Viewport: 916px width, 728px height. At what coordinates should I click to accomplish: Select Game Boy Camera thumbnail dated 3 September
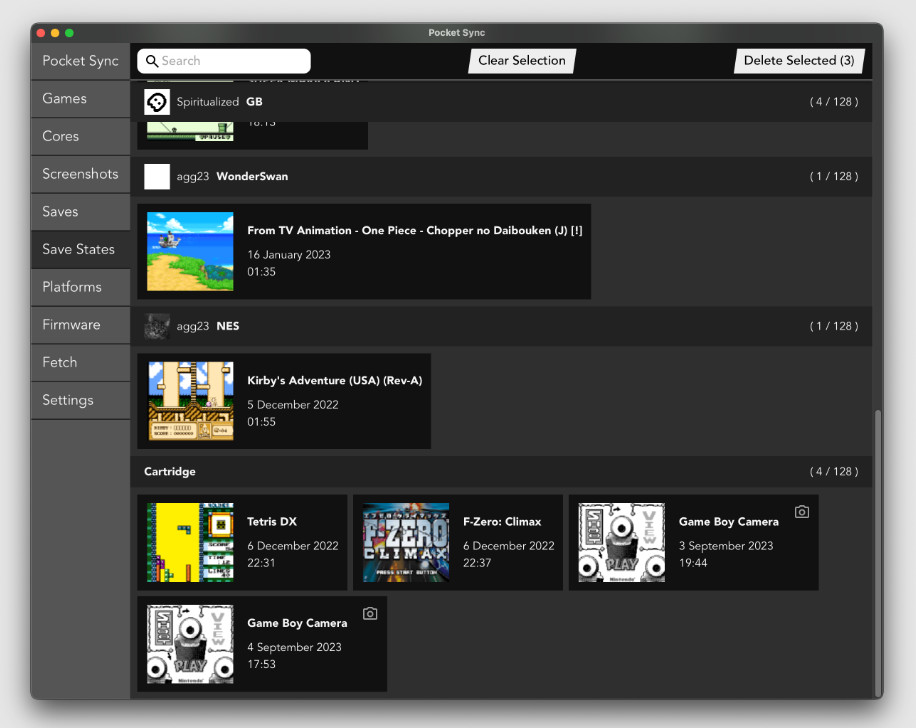[x=622, y=542]
